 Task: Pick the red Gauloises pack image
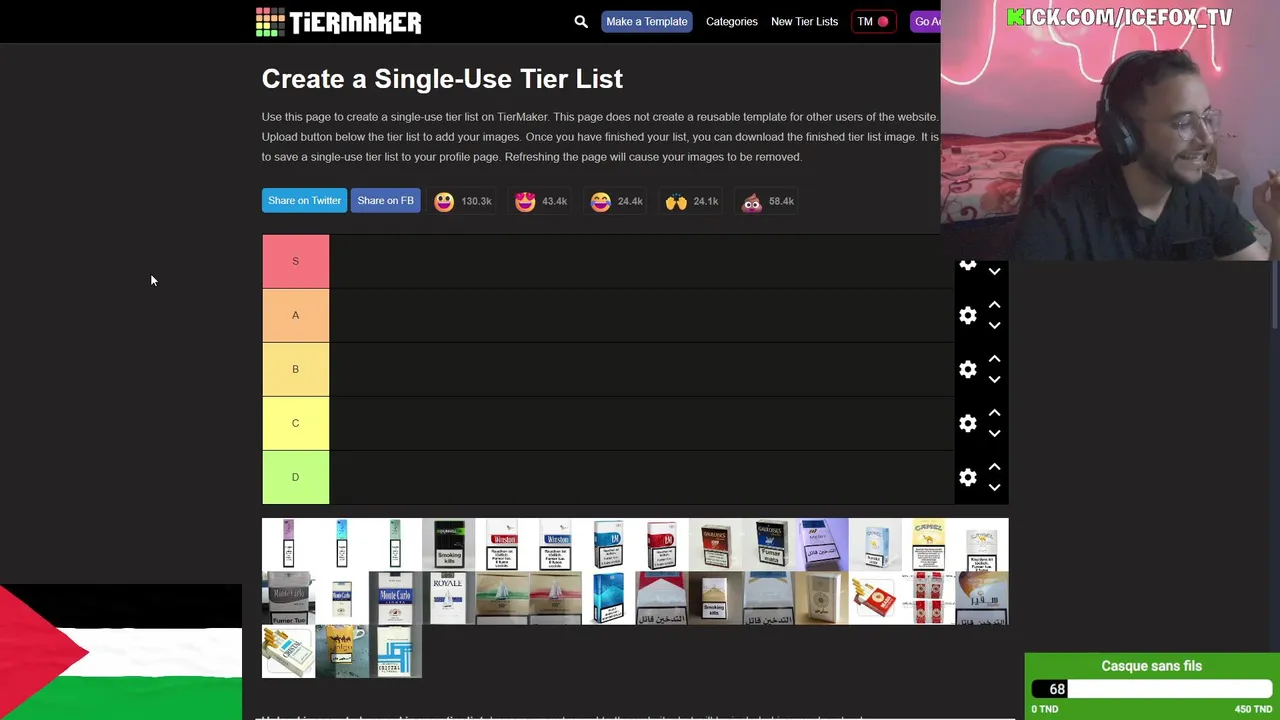[715, 544]
